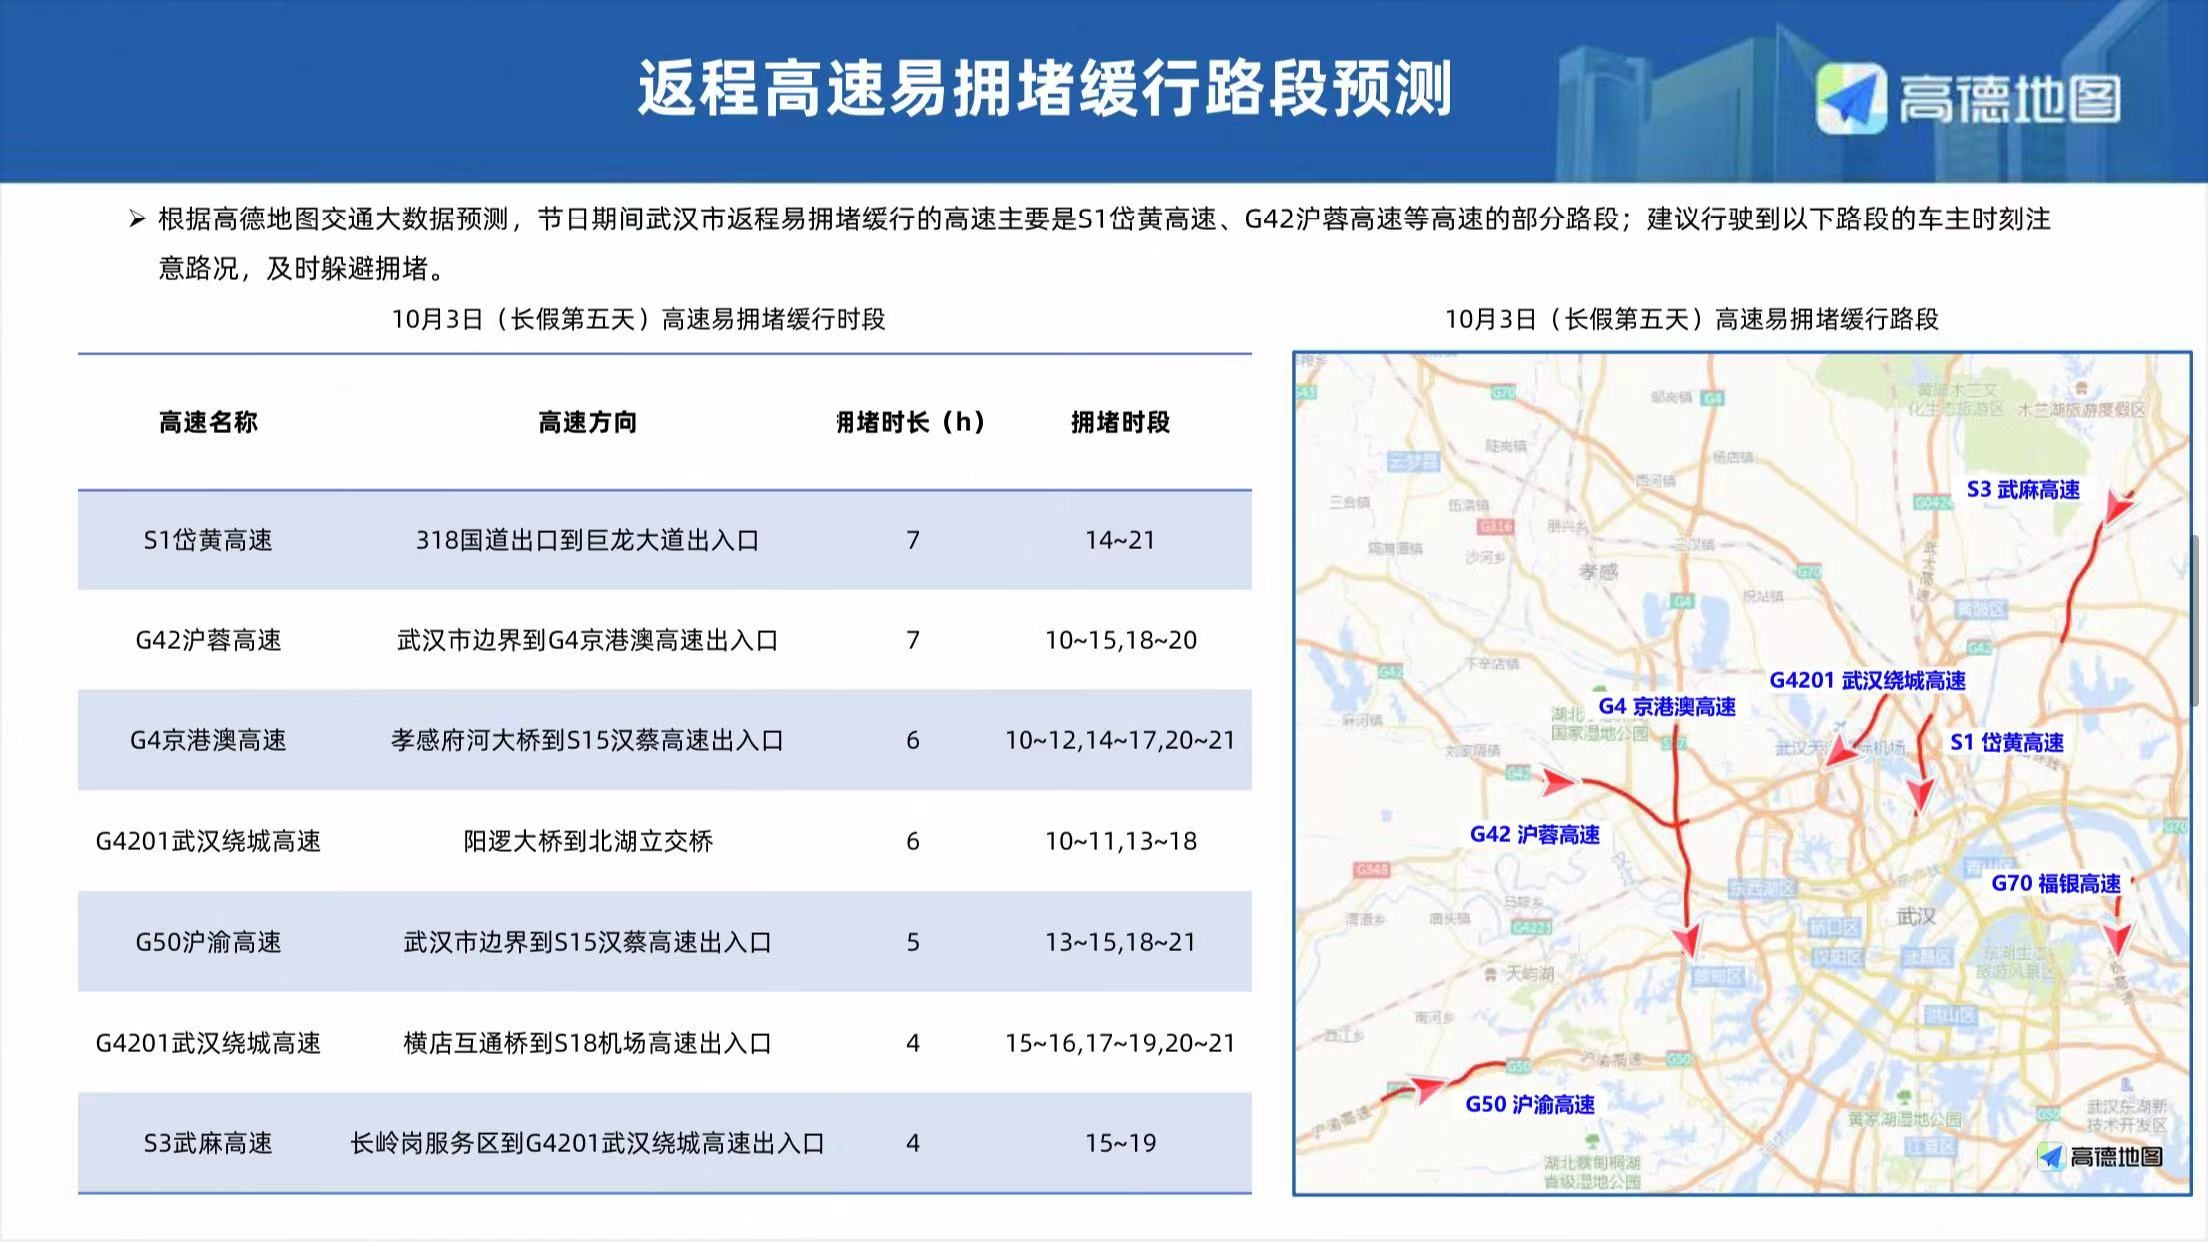
Task: Click the time period 10~15,18~20
Action: click(1120, 640)
